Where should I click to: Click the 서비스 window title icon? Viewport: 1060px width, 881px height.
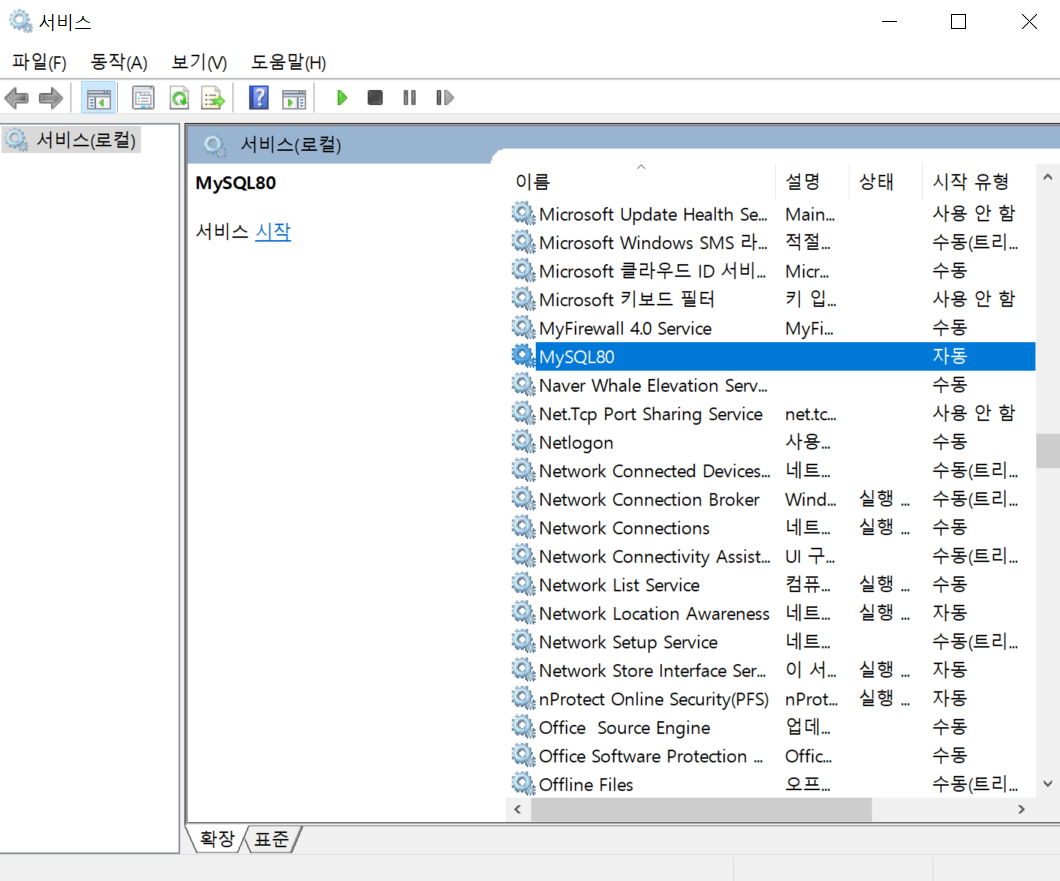coord(20,22)
